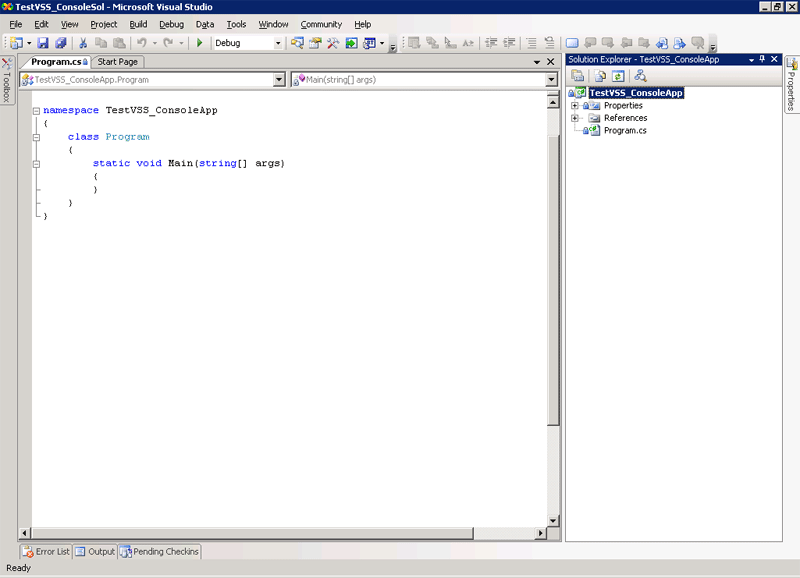This screenshot has height=578, width=800.
Task: Start debugging with the green play icon
Action: pyautogui.click(x=199, y=43)
